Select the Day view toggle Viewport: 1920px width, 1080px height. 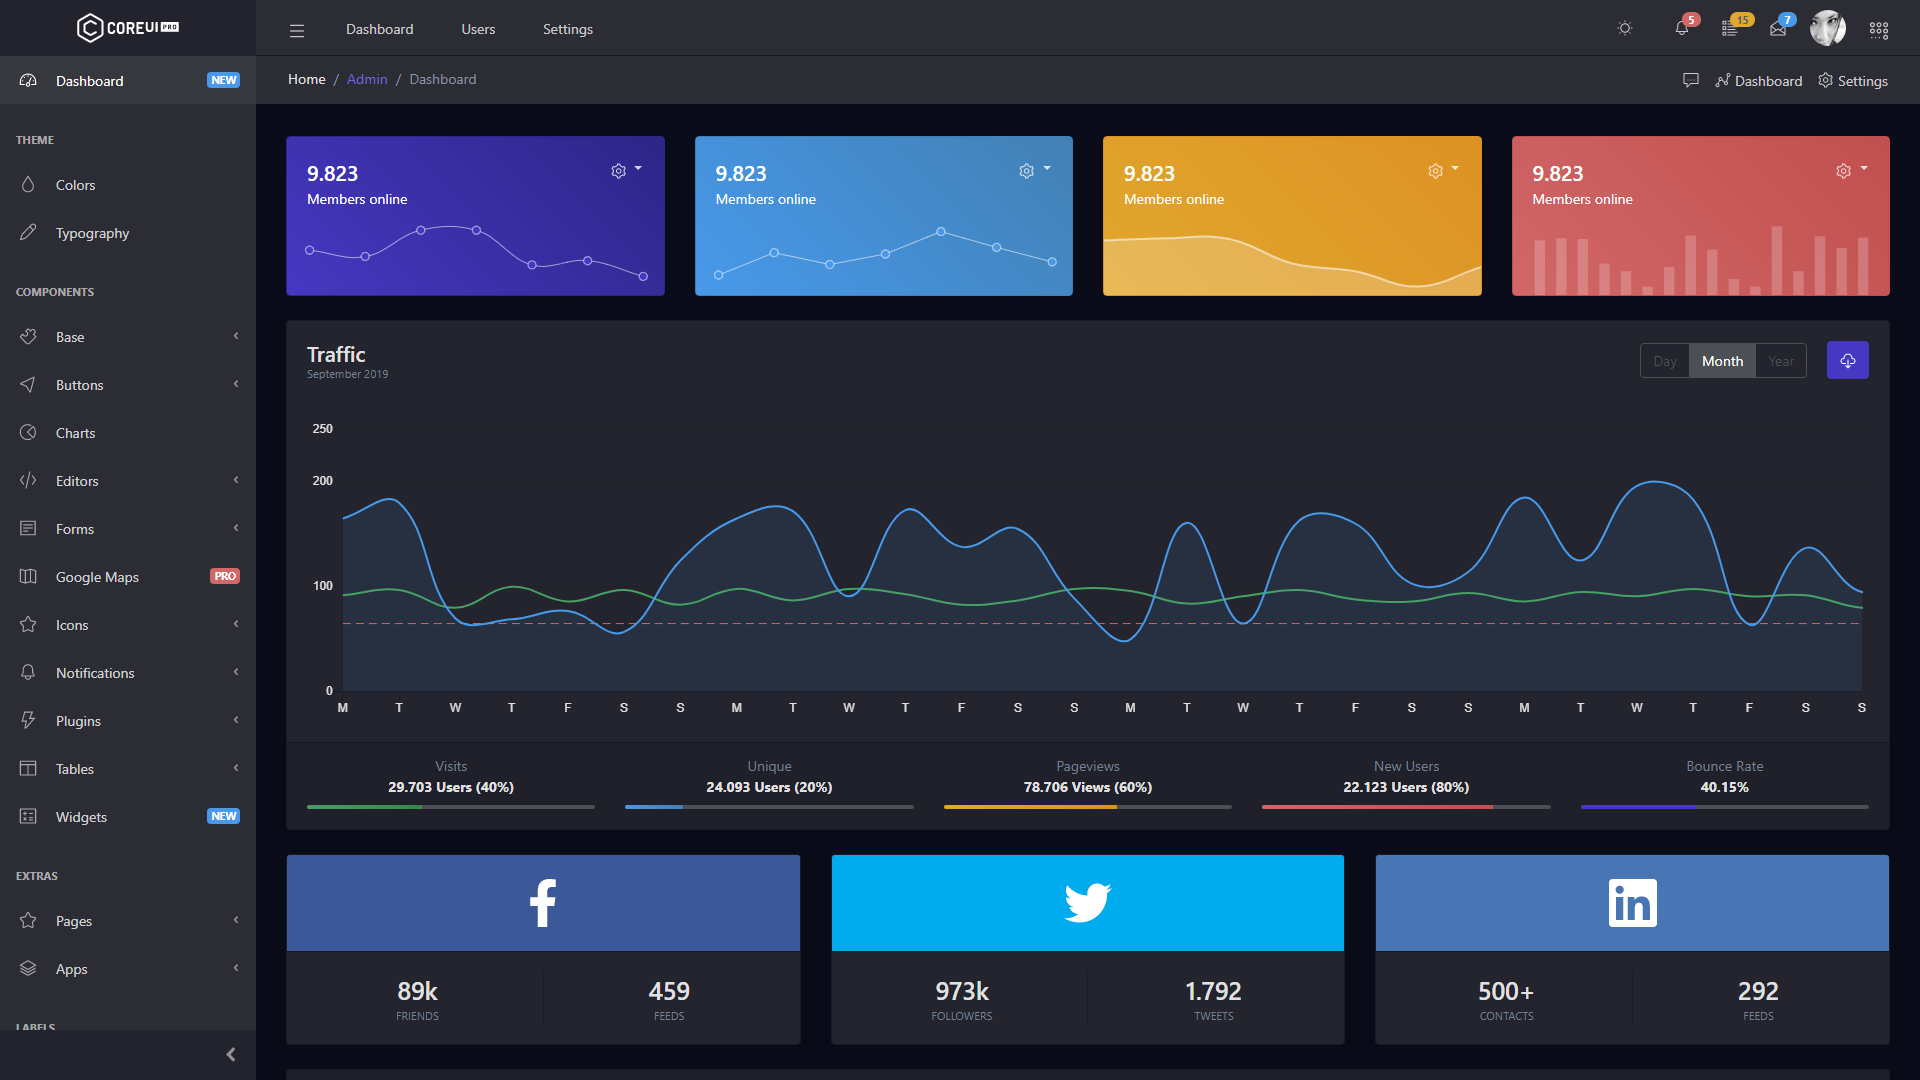coord(1665,360)
